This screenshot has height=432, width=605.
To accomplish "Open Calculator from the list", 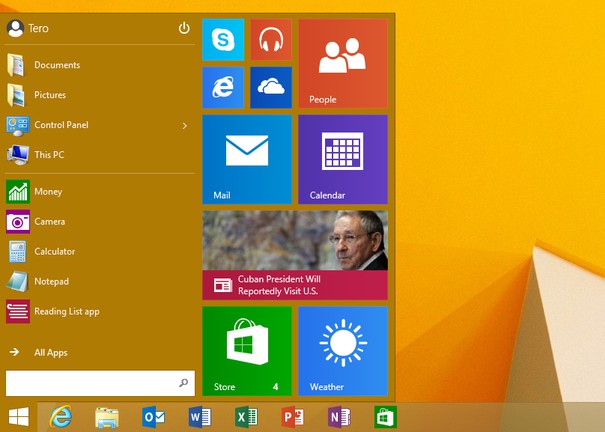I will point(100,251).
